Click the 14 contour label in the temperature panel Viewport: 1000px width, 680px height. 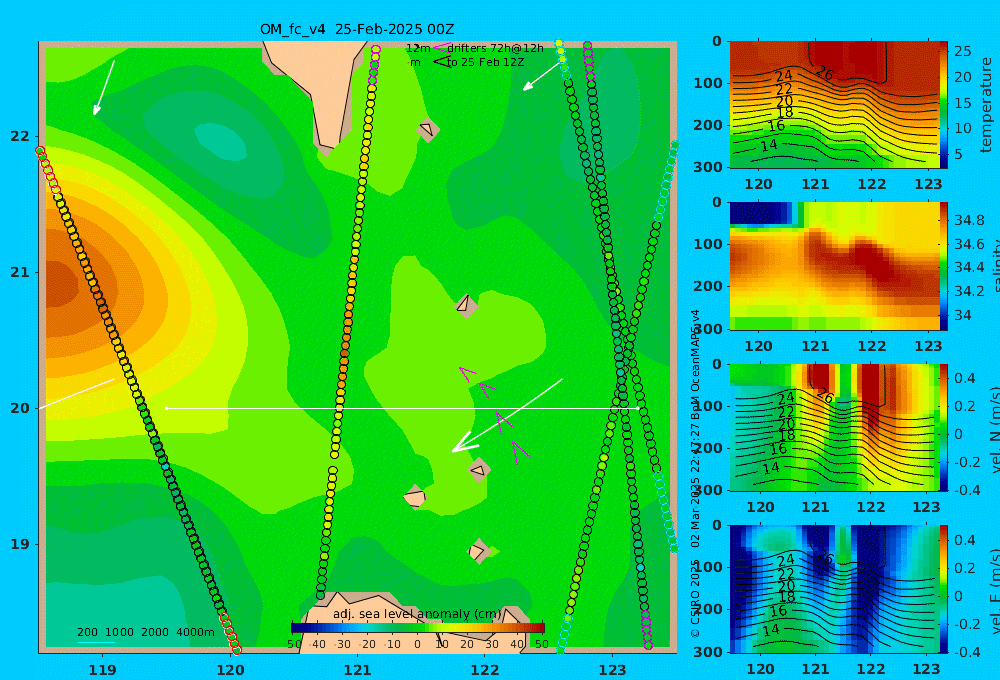pos(770,145)
